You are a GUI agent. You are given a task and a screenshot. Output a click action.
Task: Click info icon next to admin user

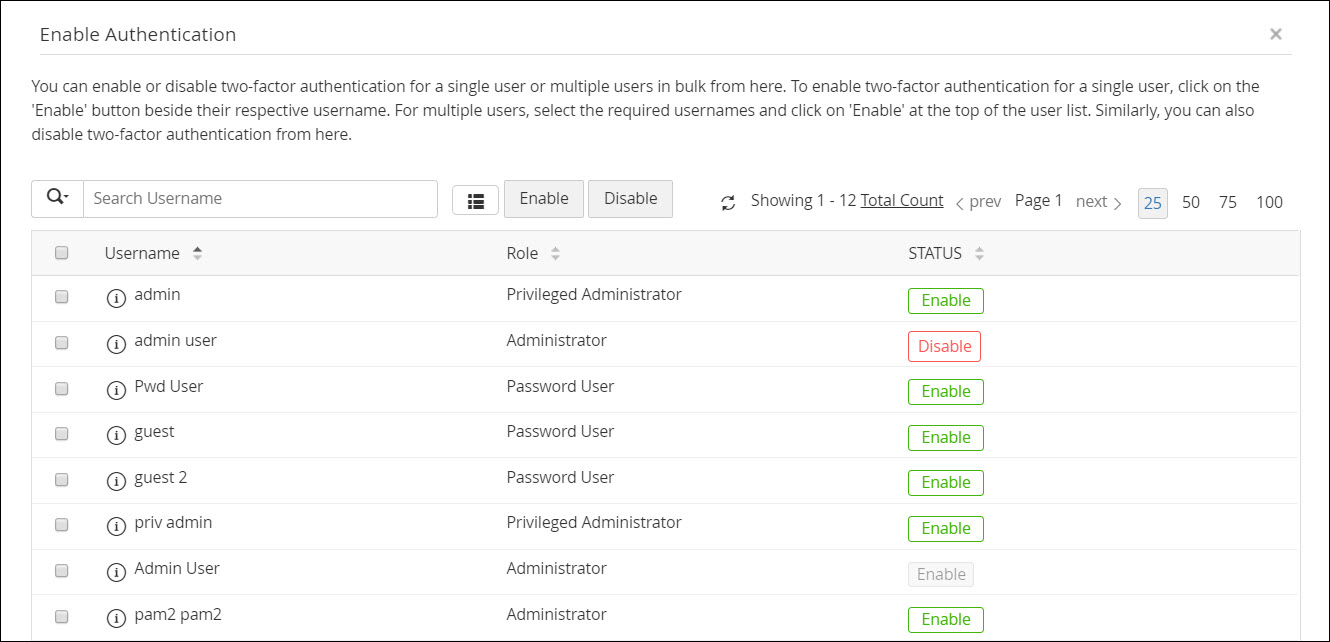tap(116, 343)
